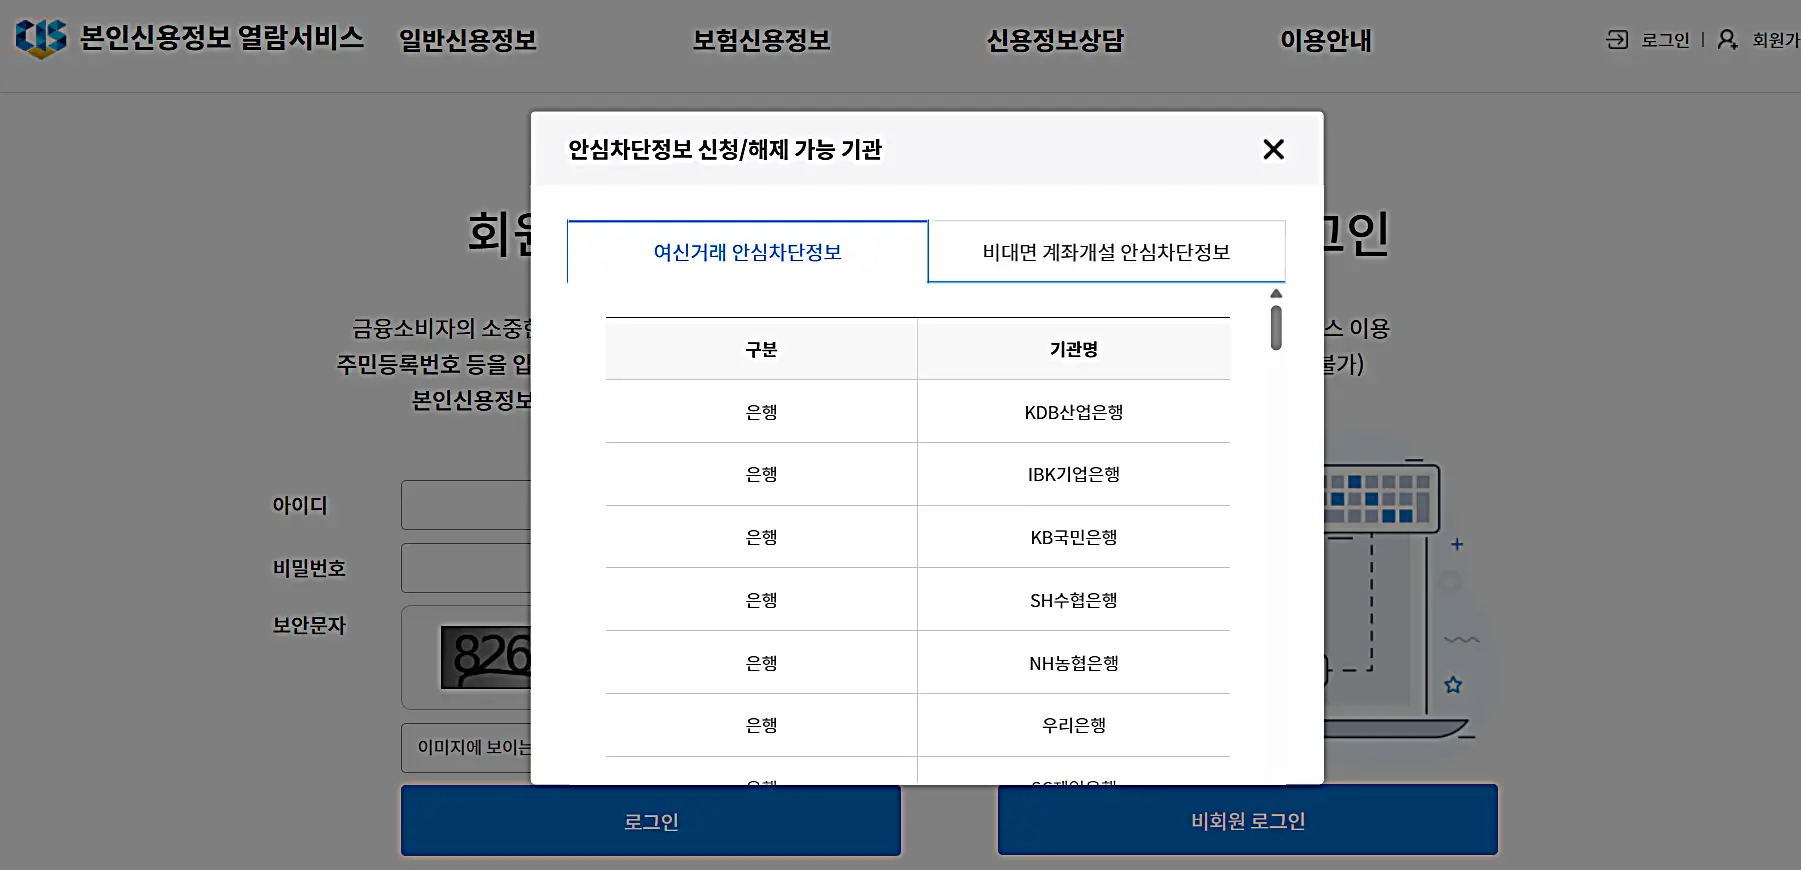Click the 구분 column header
1801x870 pixels.
coord(761,349)
